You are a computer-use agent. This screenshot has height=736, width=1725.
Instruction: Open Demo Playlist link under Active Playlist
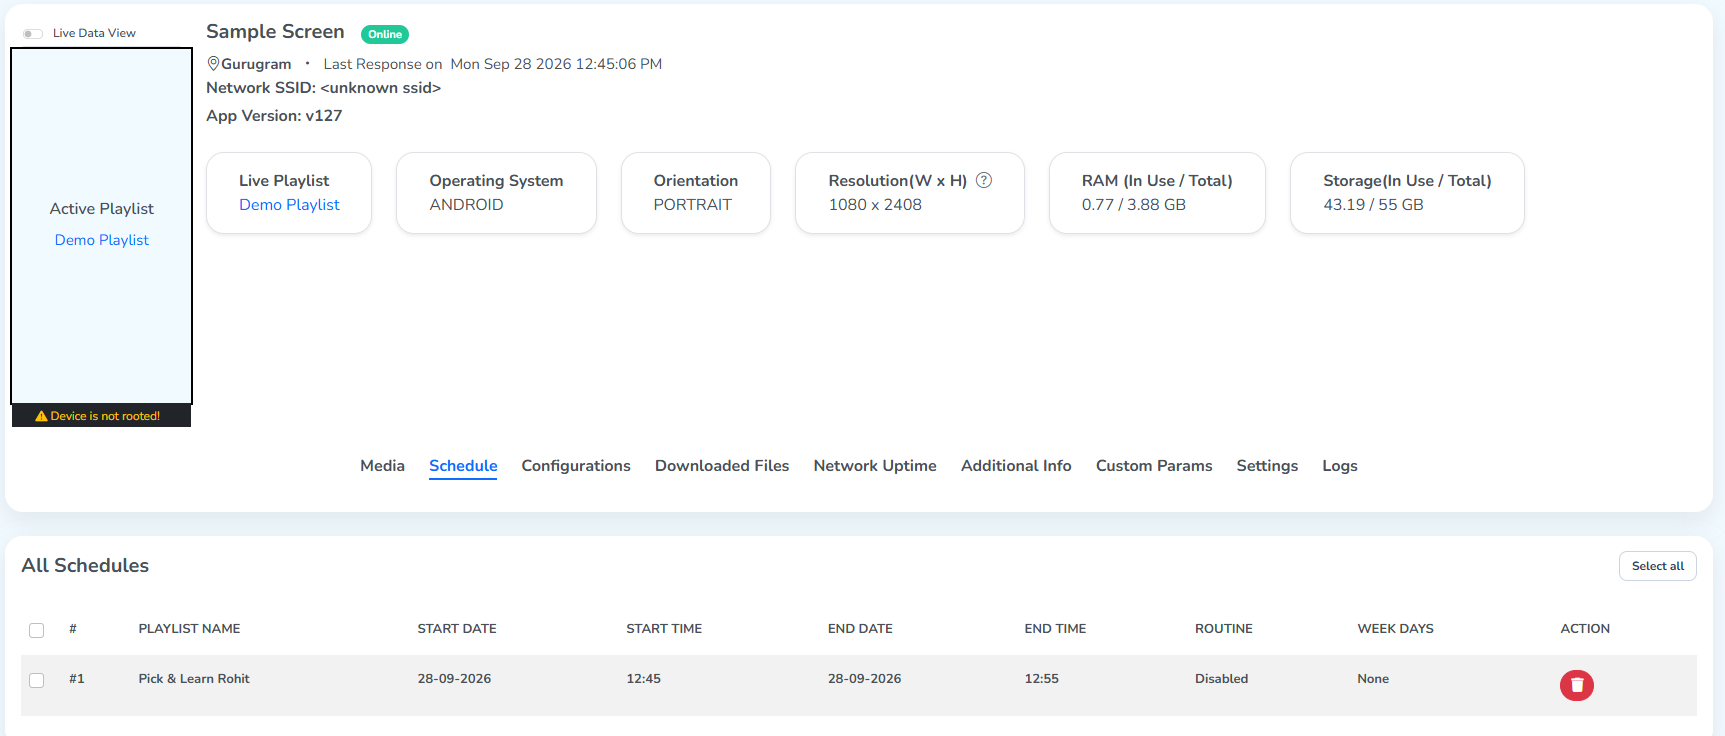(102, 240)
